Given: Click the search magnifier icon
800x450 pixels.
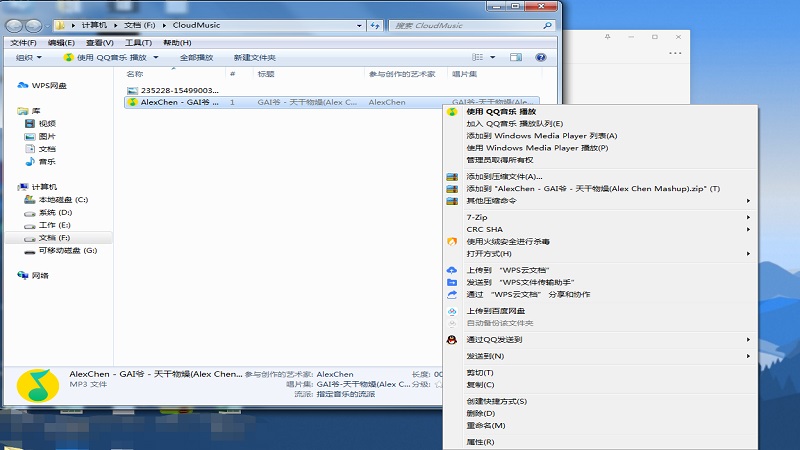Looking at the screenshot, I should click(547, 25).
